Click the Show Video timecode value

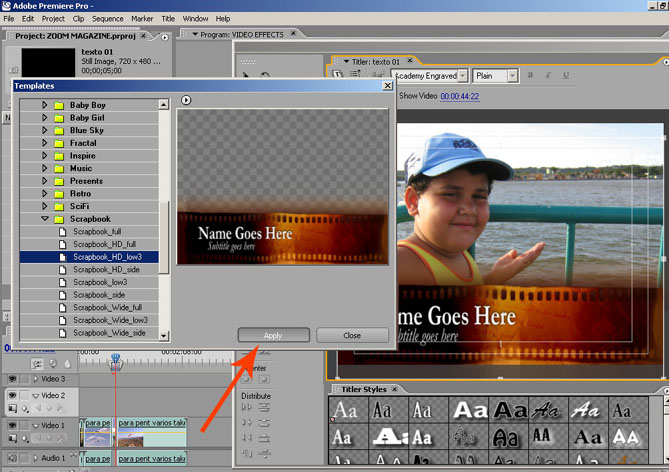pyautogui.click(x=460, y=96)
